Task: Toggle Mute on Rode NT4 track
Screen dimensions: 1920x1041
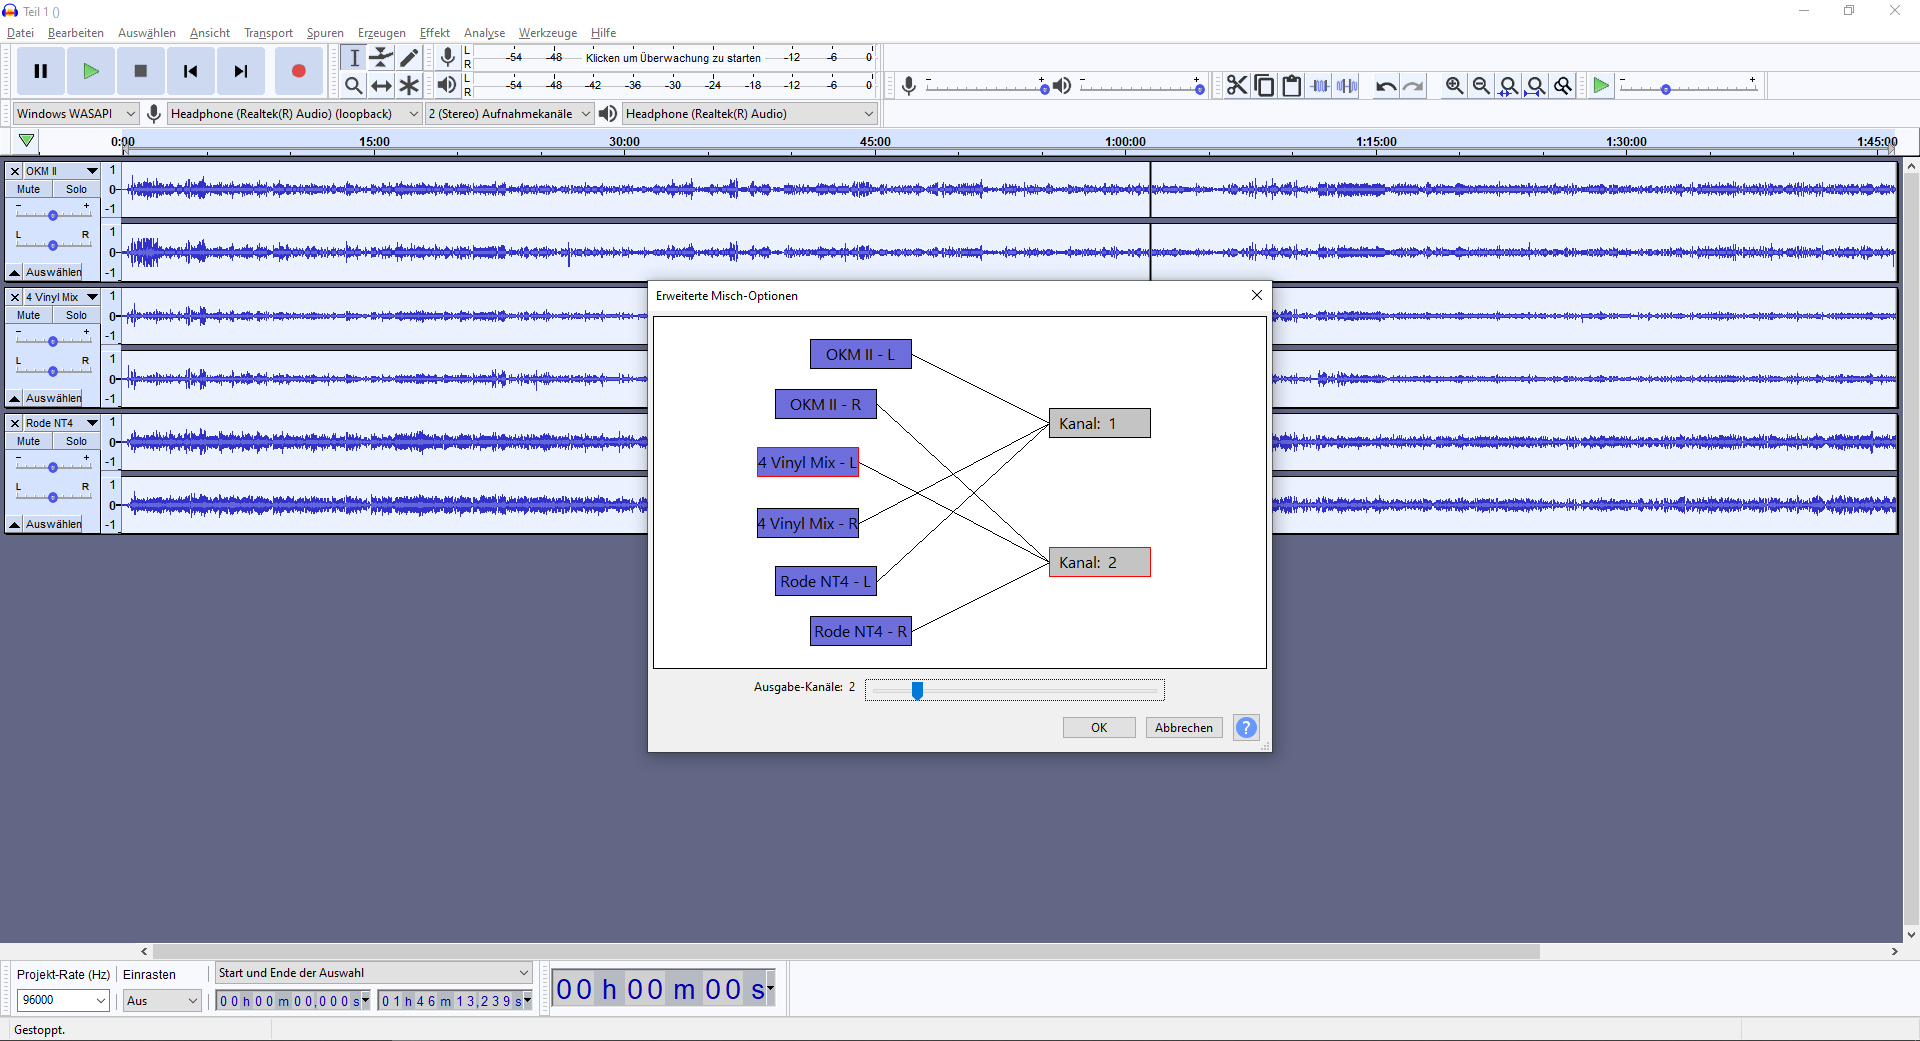Action: coord(29,441)
